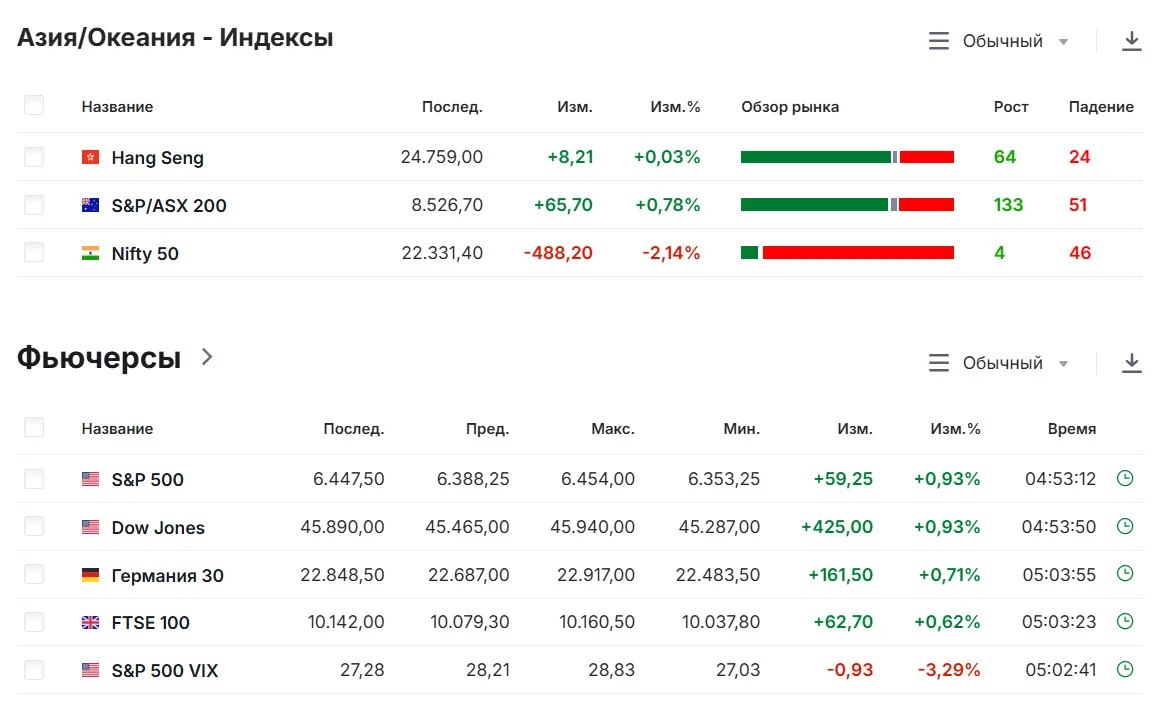Open the S&P/ASX 200 index page
The width and height of the screenshot is (1156, 717).
click(x=169, y=206)
